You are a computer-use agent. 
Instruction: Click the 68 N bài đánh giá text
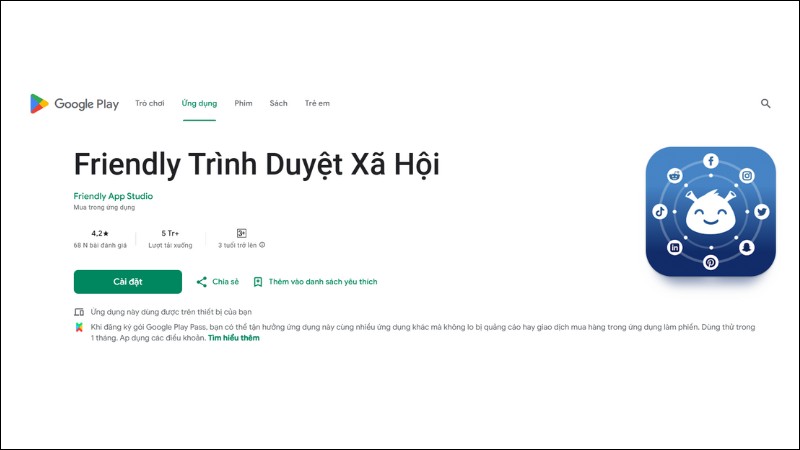pyautogui.click(x=100, y=245)
